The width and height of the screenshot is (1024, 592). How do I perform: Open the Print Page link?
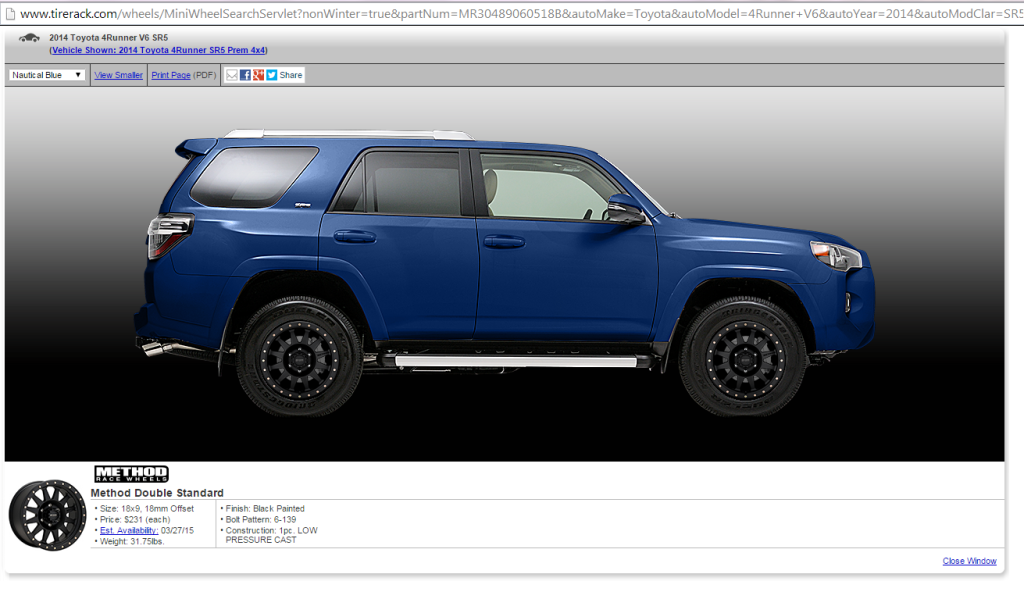coord(170,75)
